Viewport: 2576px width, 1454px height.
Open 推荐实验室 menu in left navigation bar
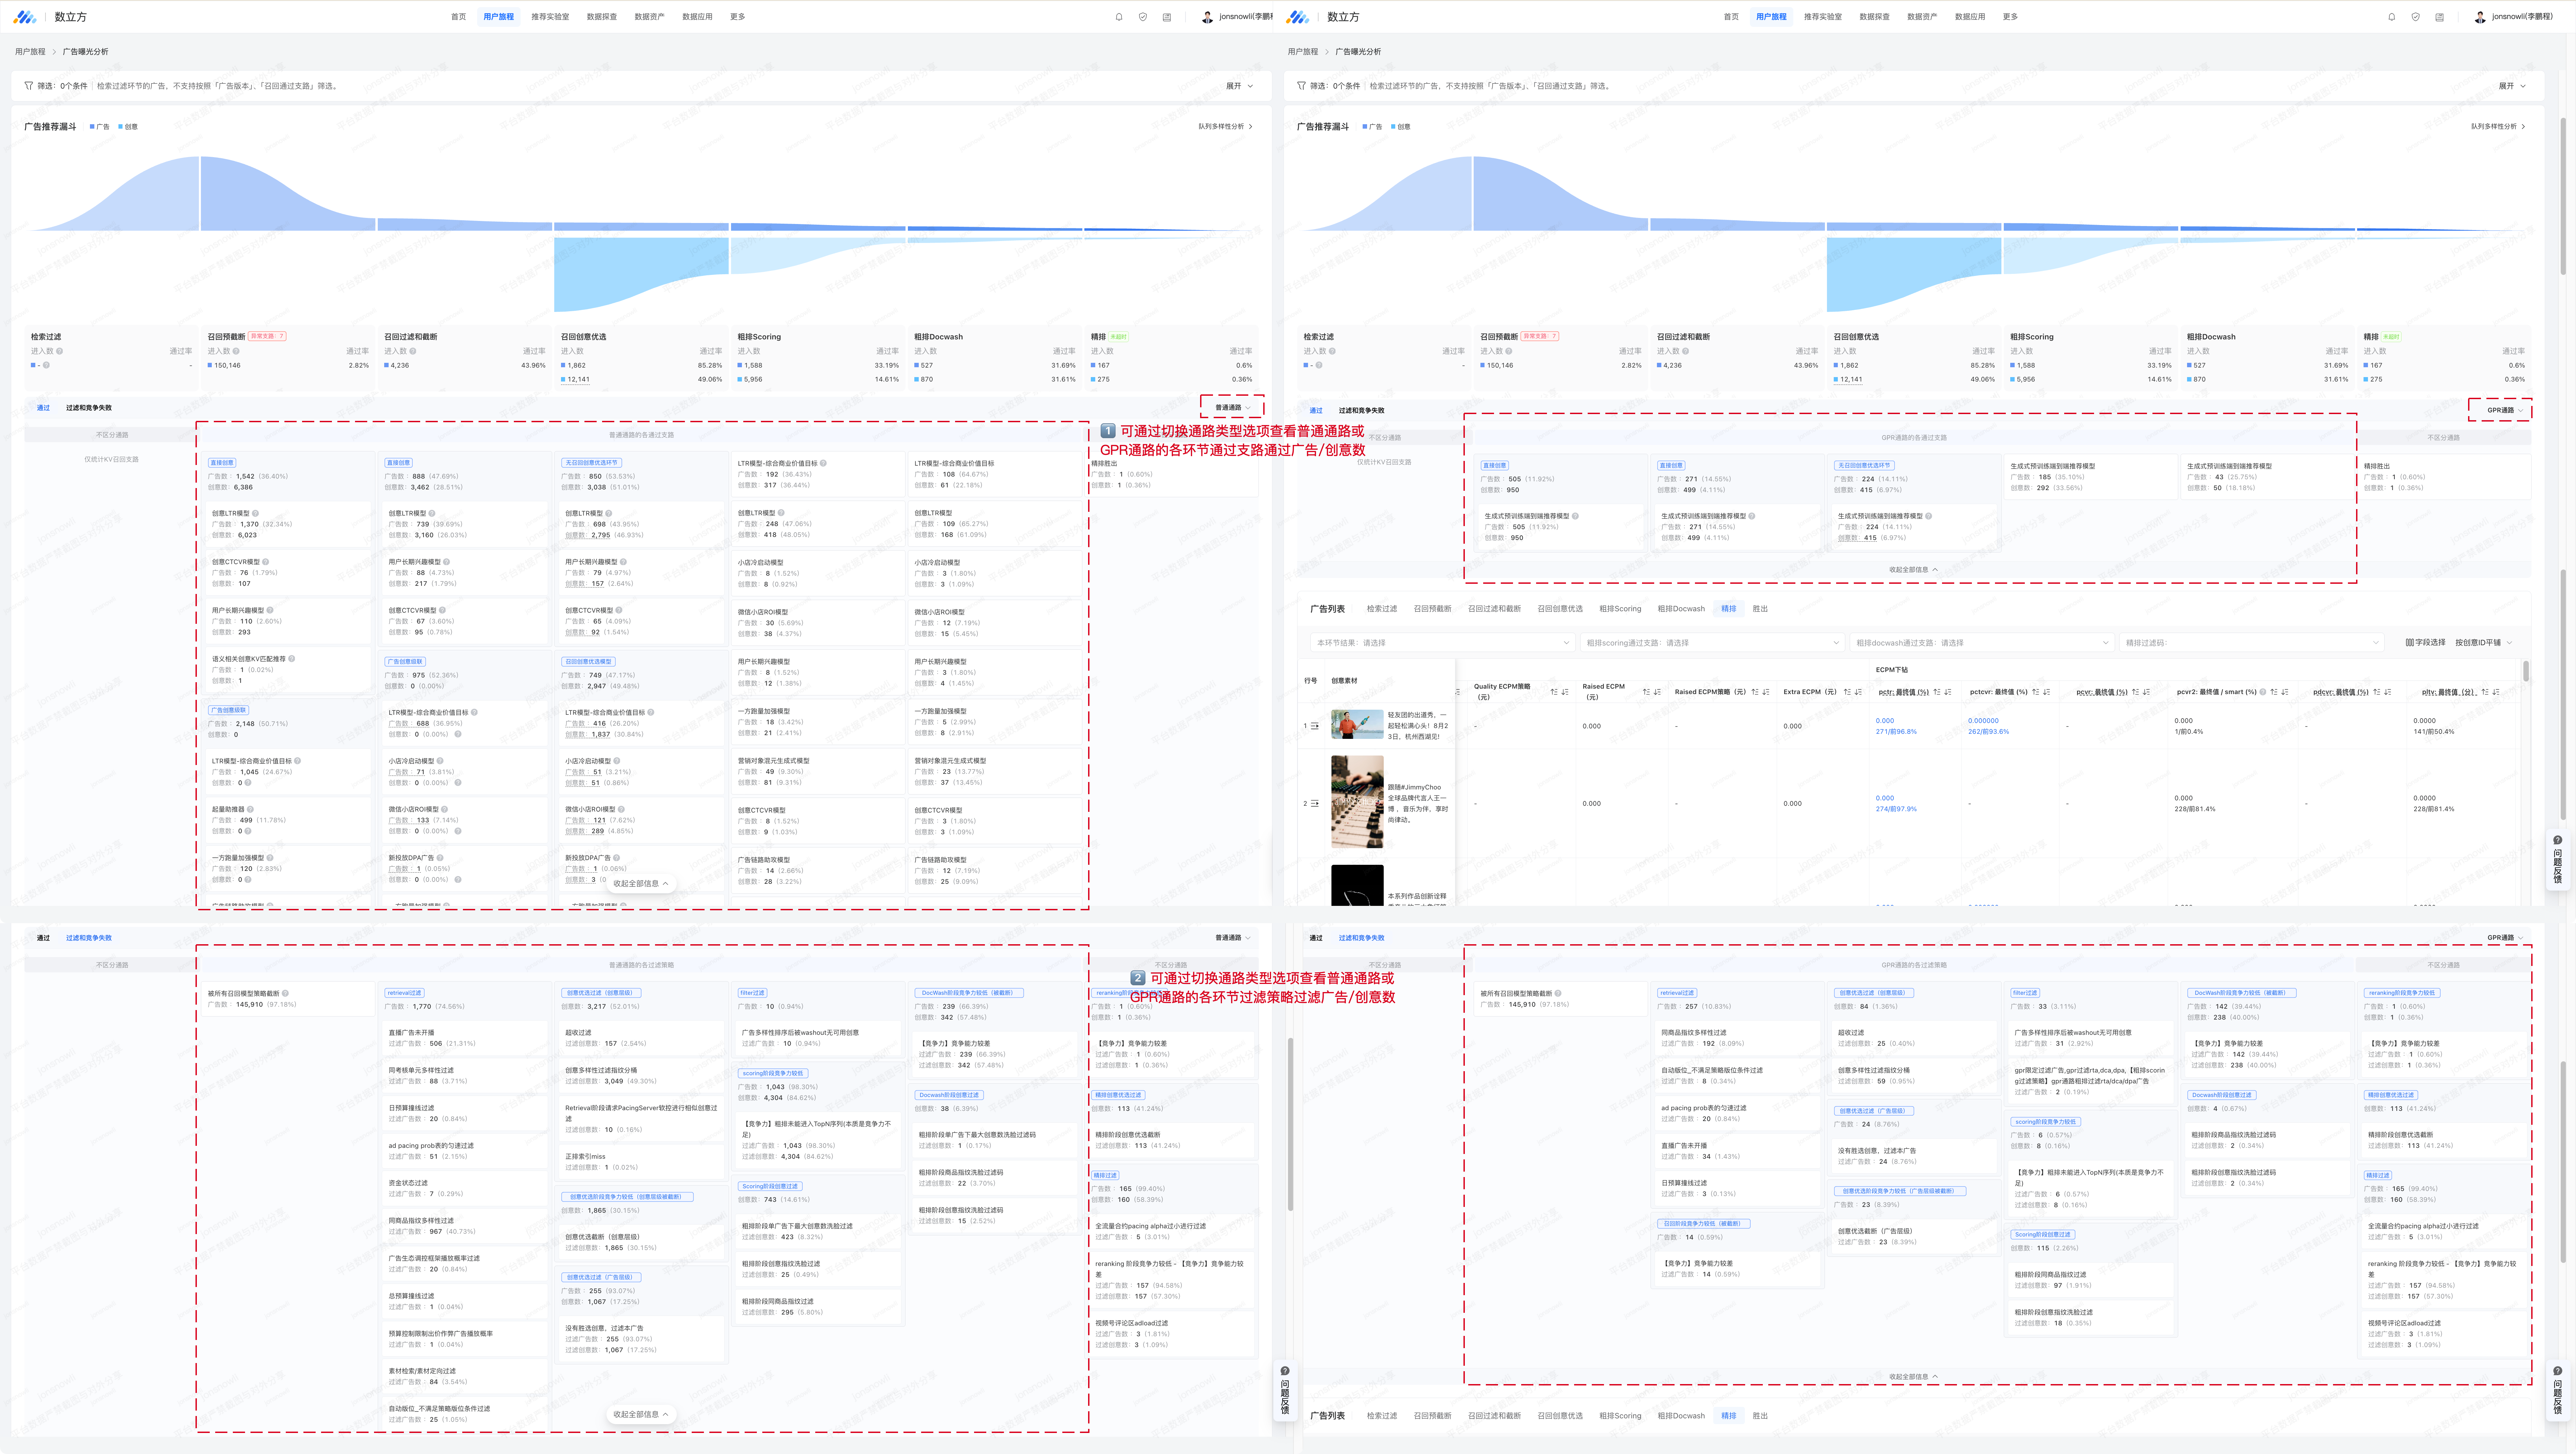[x=550, y=17]
